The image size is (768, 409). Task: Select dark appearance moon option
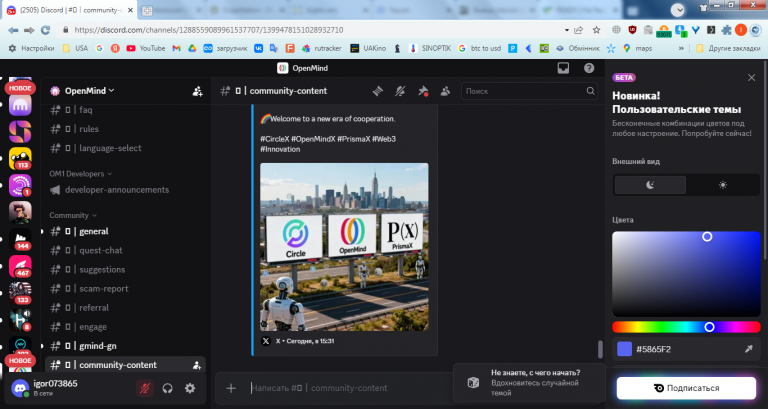pyautogui.click(x=650, y=185)
